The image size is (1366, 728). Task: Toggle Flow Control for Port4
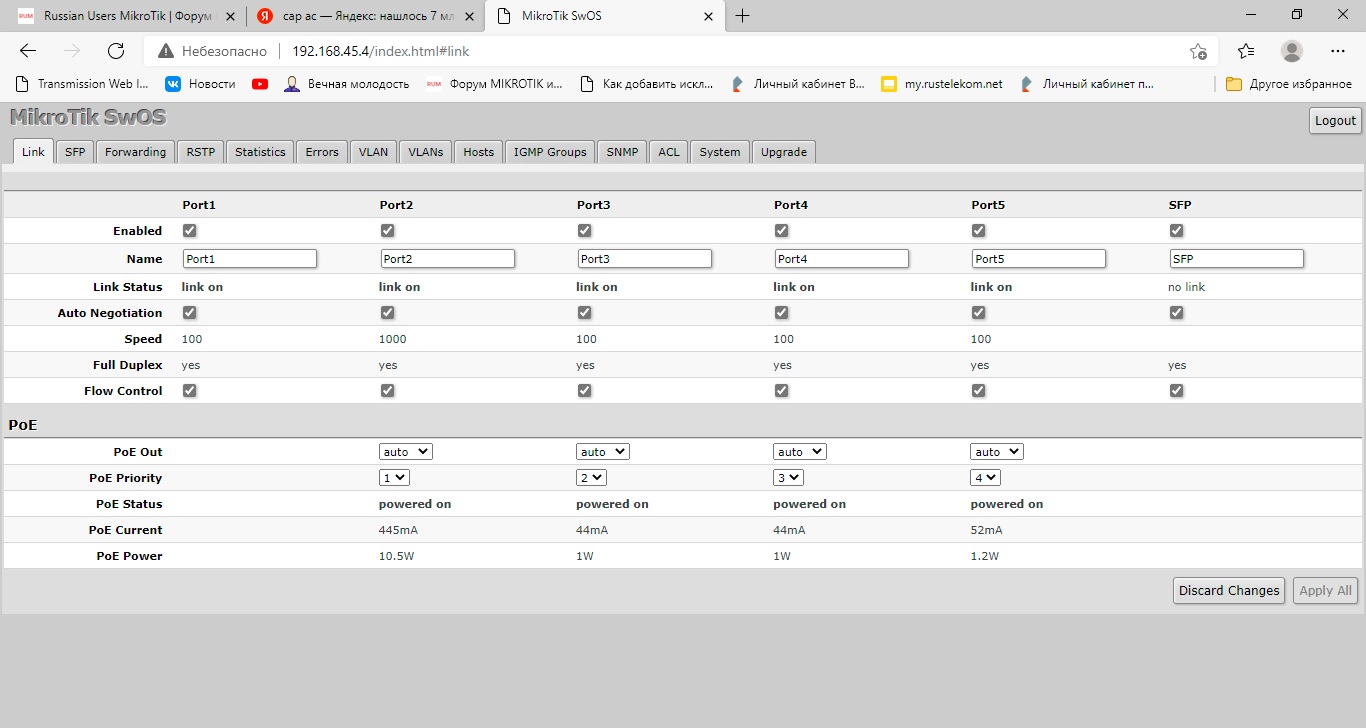coord(782,391)
